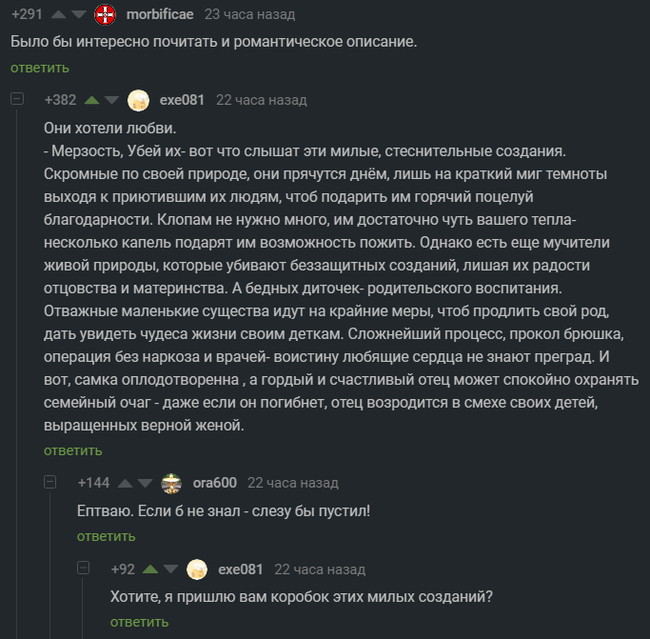The height and width of the screenshot is (639, 650).
Task: Collapse exe081's +92 reply thread
Action: (85, 569)
